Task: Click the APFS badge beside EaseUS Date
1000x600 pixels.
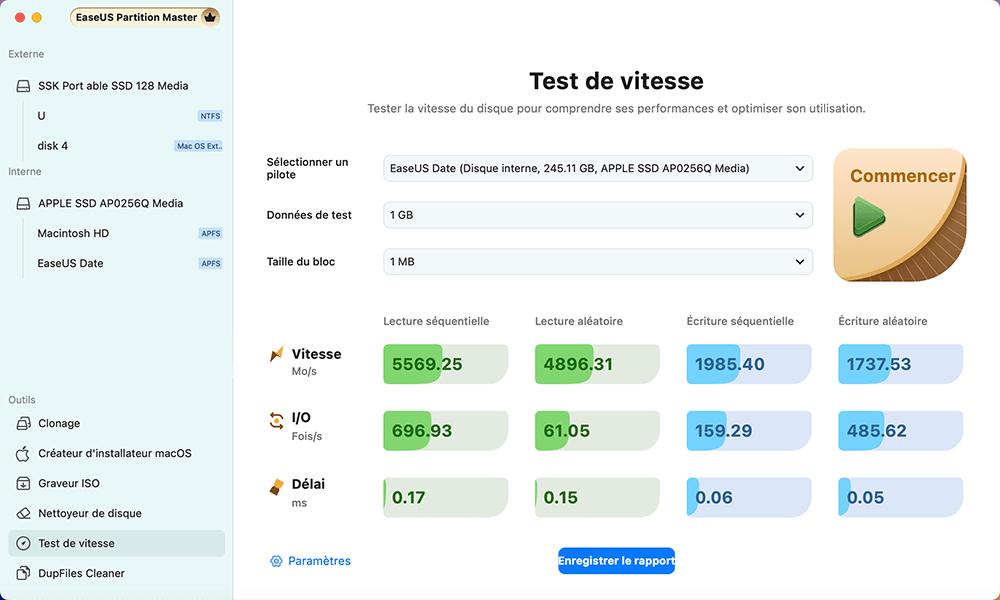Action: click(x=210, y=263)
